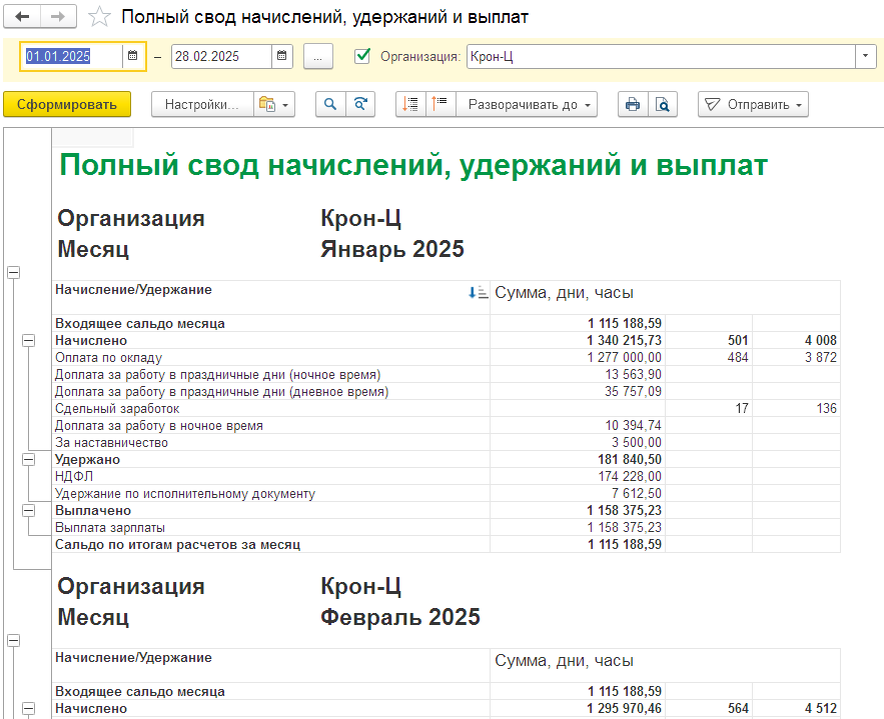Collapse the Выплачено group in January

[x=28, y=510]
